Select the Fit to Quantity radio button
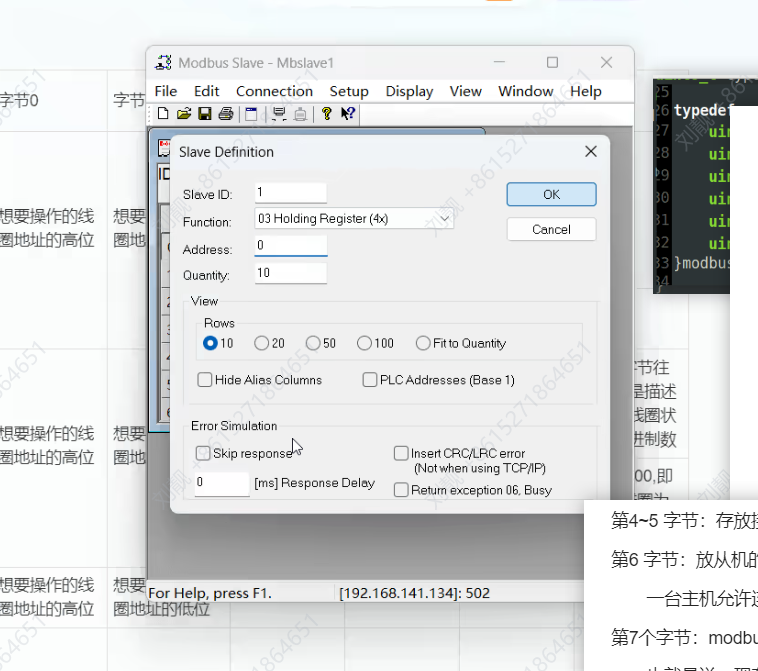 coord(423,343)
